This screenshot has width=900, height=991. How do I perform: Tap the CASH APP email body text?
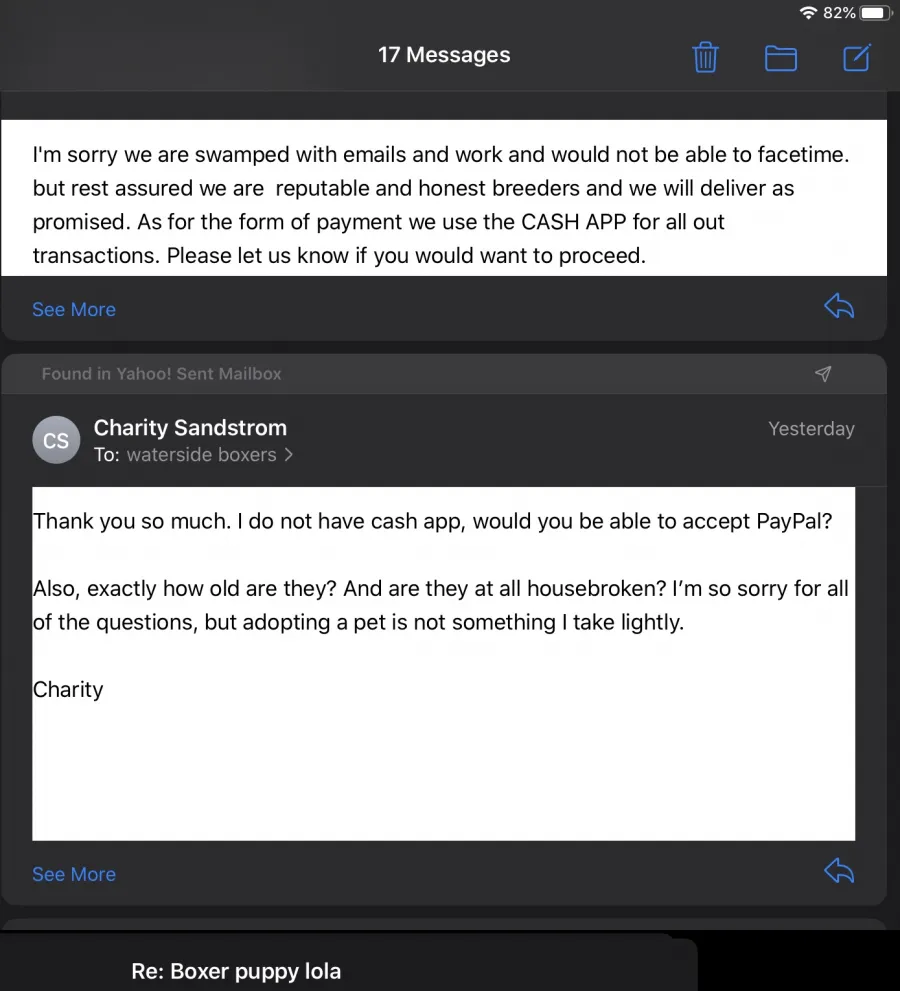(444, 205)
